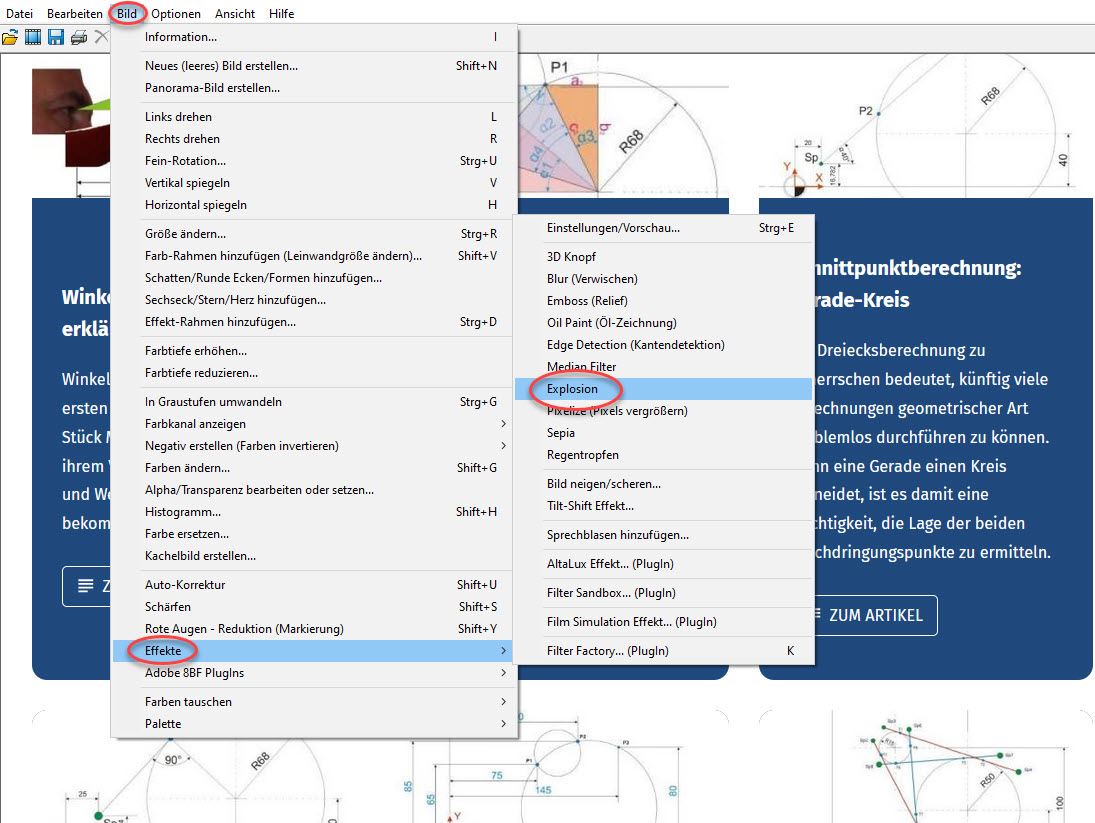The height and width of the screenshot is (823, 1095).
Task: Select Sechseck/Stern/Herz hinzufügen...
Action: click(x=314, y=299)
